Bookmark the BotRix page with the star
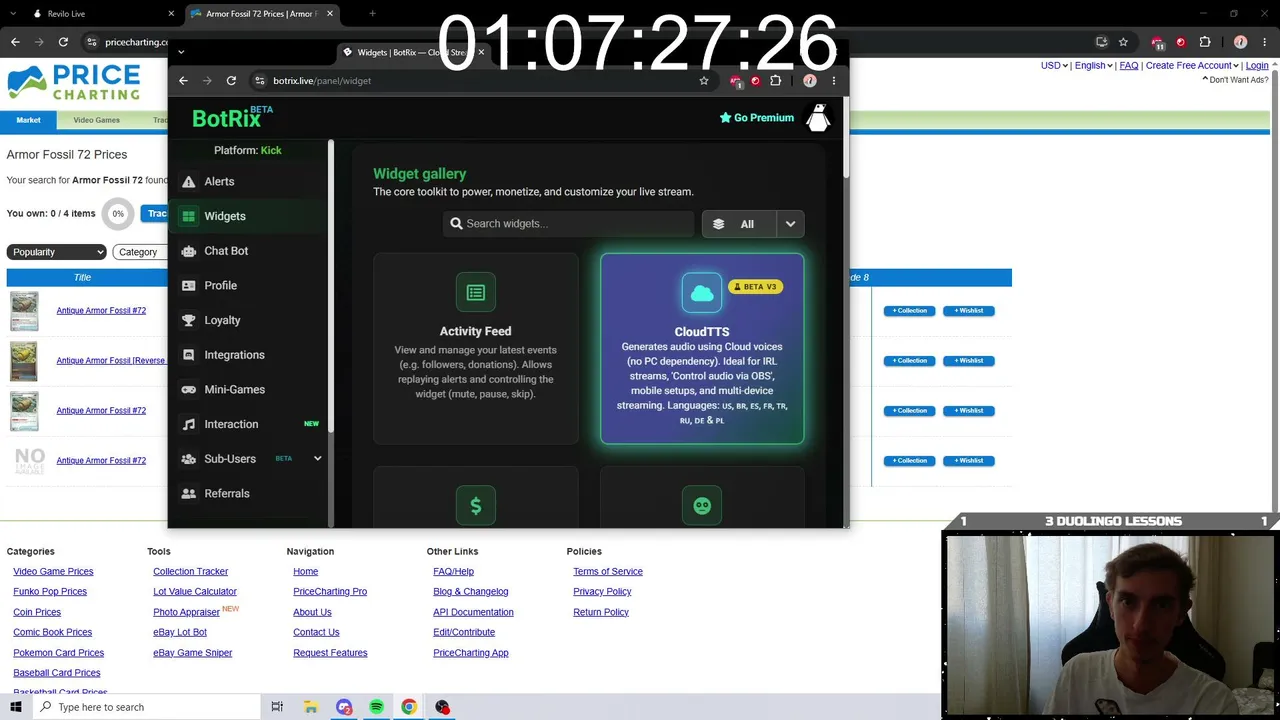 pyautogui.click(x=704, y=81)
